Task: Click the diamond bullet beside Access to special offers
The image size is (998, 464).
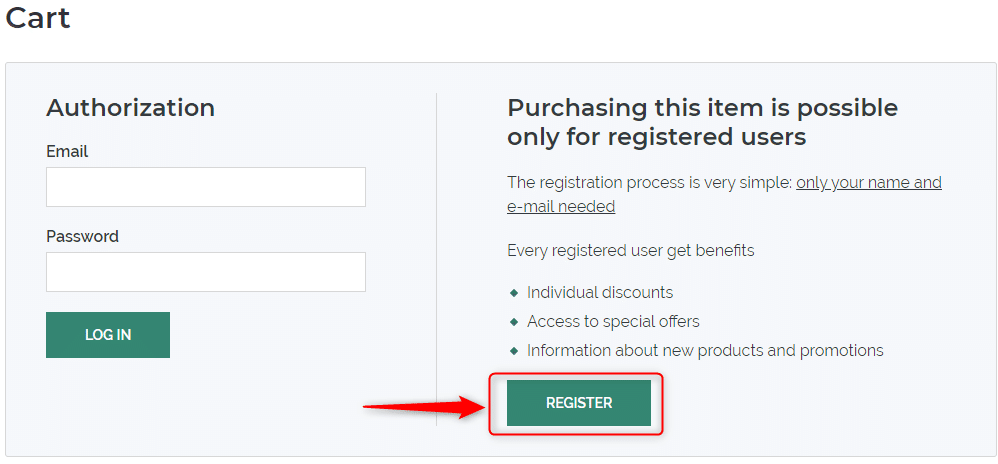Action: [x=514, y=322]
